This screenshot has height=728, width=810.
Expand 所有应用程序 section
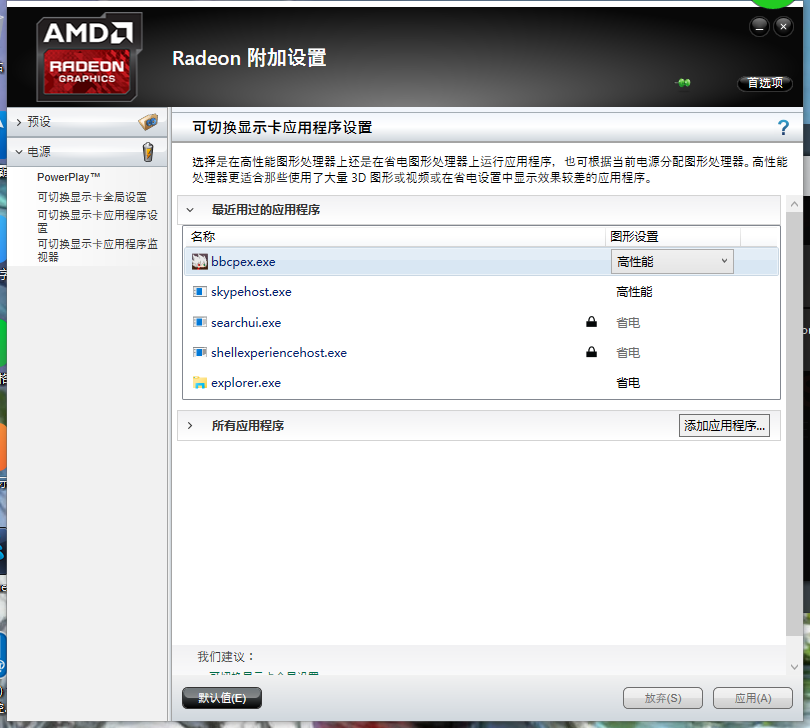click(190, 426)
